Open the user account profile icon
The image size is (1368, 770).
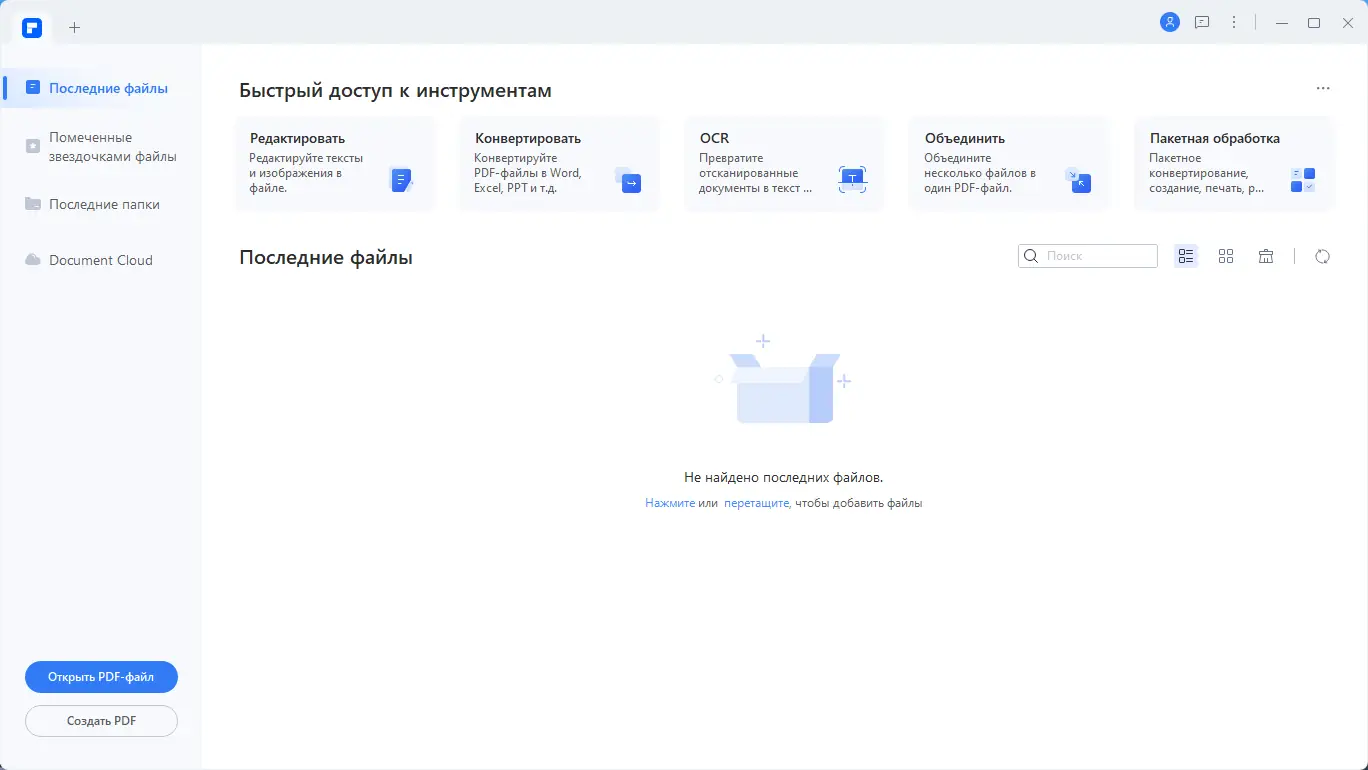coord(1169,22)
